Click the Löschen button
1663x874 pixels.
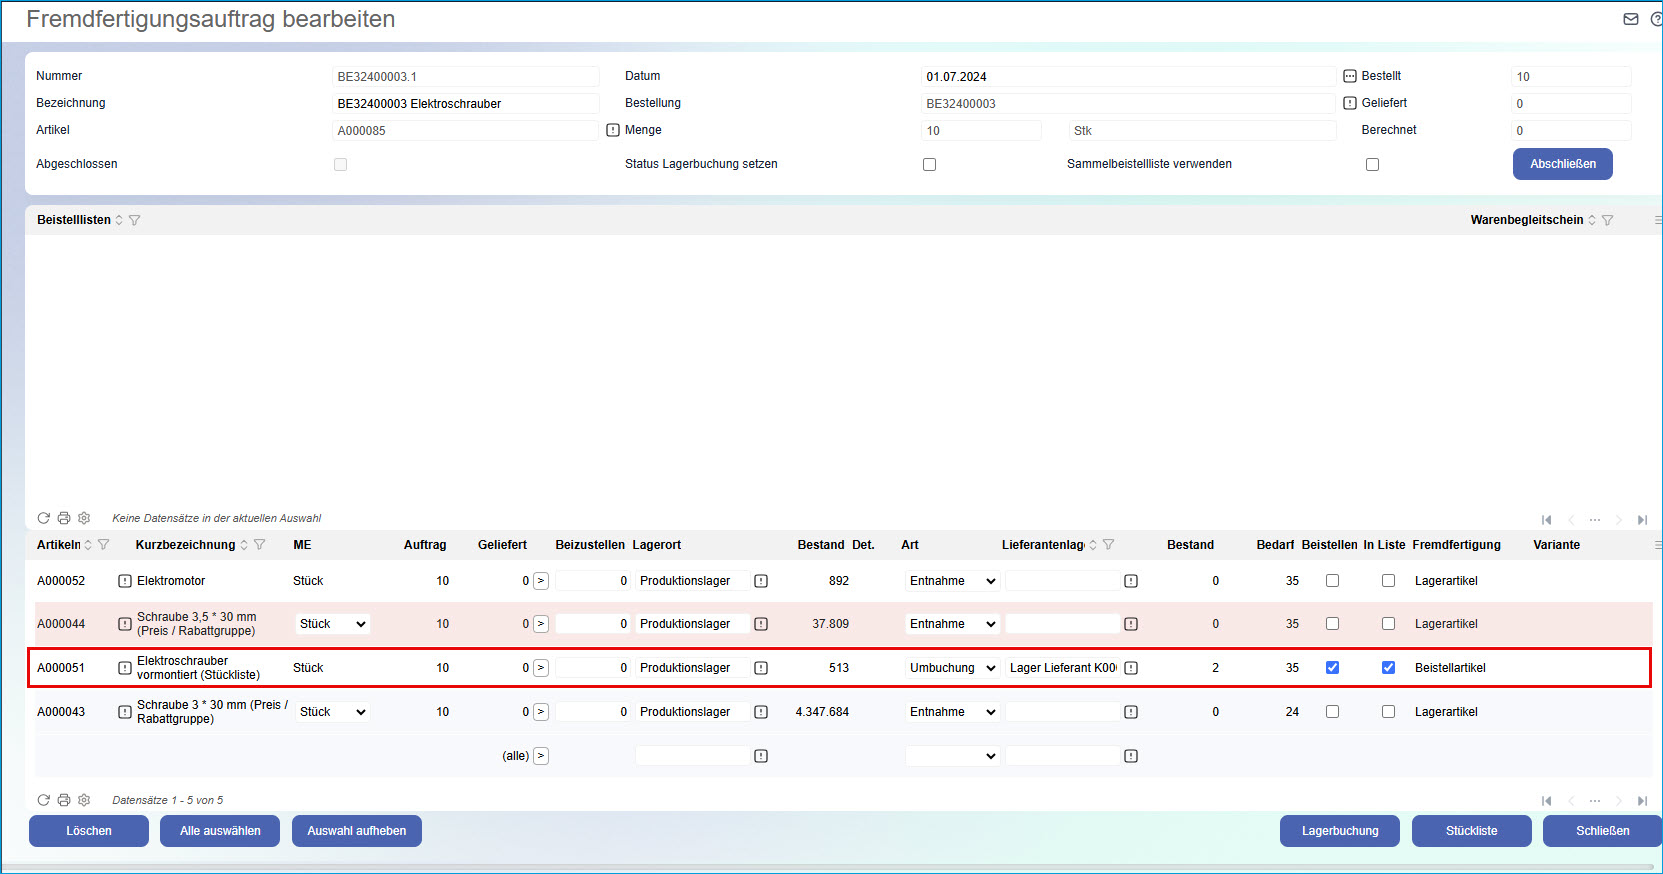tap(89, 831)
